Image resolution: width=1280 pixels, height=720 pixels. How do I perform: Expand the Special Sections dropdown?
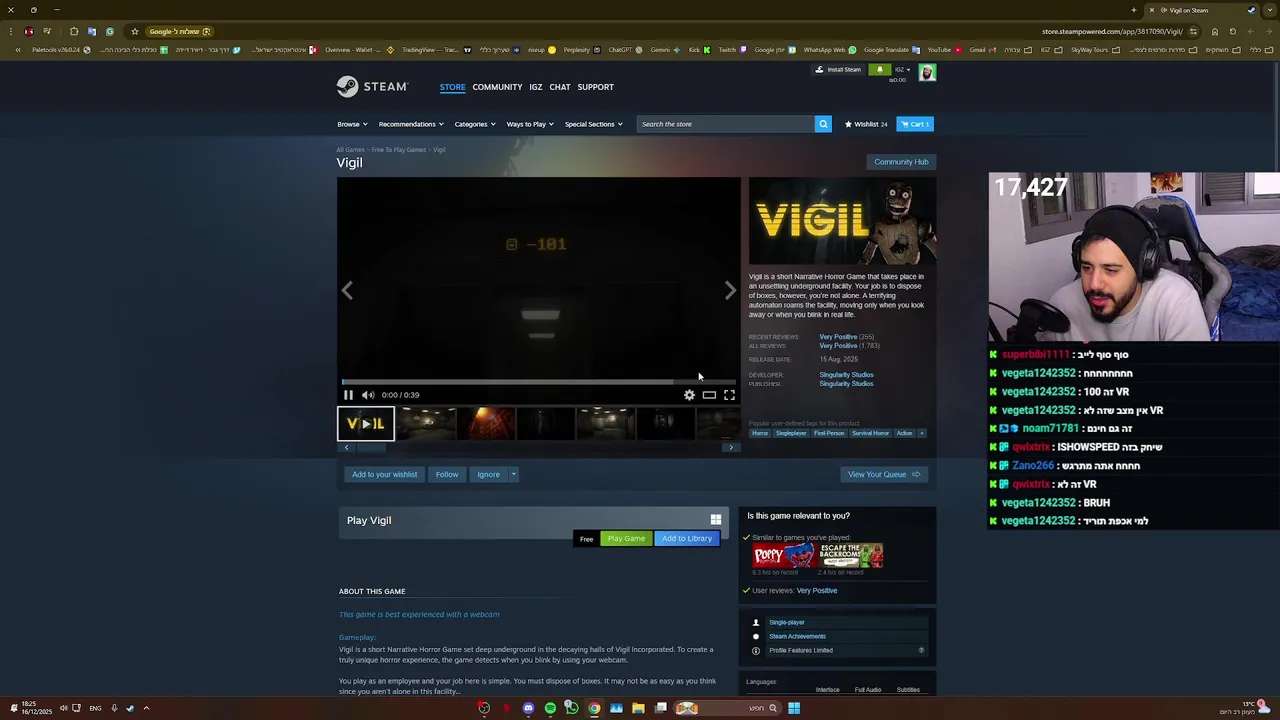pyautogui.click(x=593, y=124)
